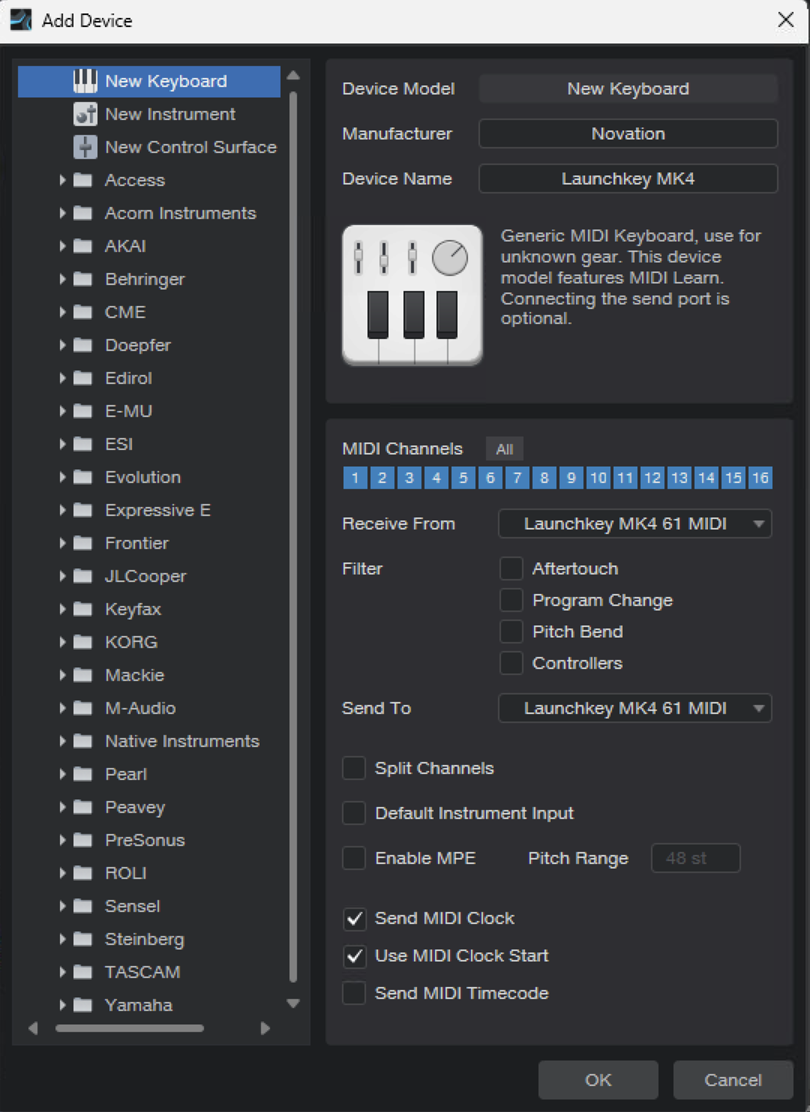
Task: Click the AKAI folder icon
Action: point(83,246)
